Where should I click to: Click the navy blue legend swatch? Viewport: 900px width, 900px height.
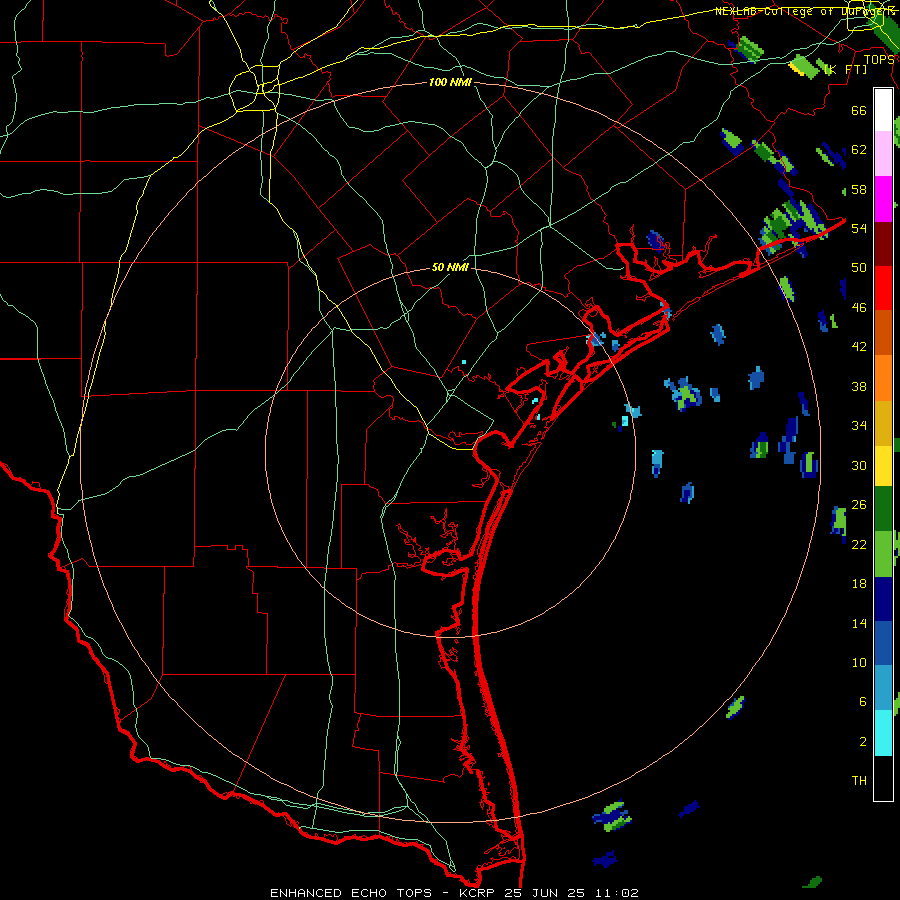883,599
